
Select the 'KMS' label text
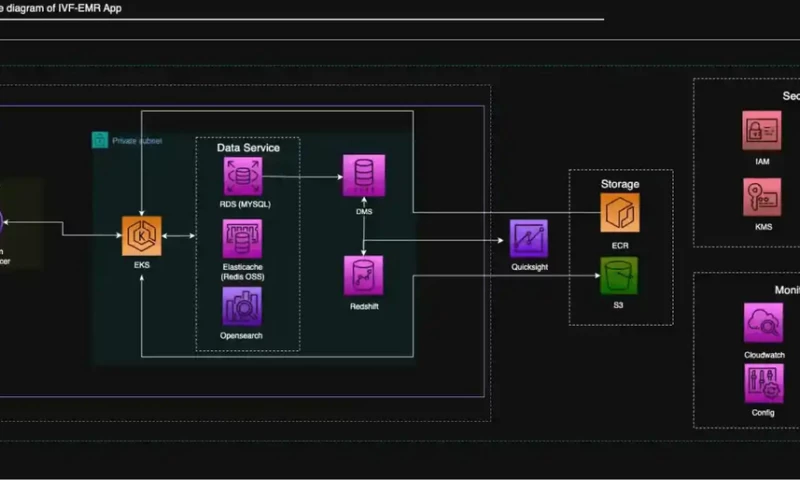763,227
